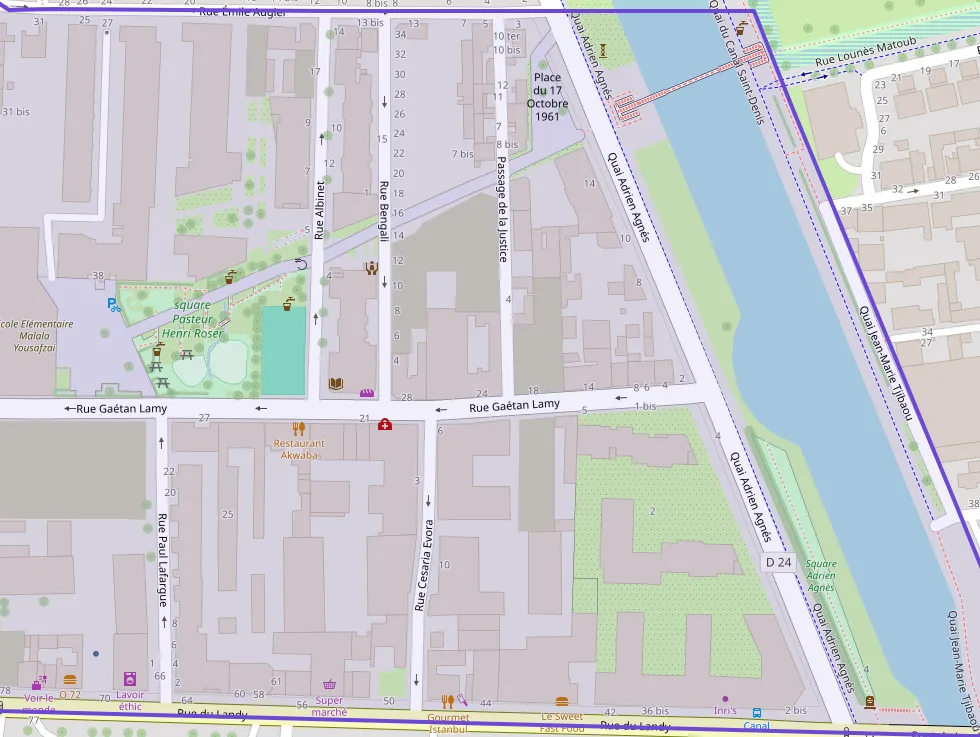
Task: Click the O 72 burger icon
Action: click(69, 680)
